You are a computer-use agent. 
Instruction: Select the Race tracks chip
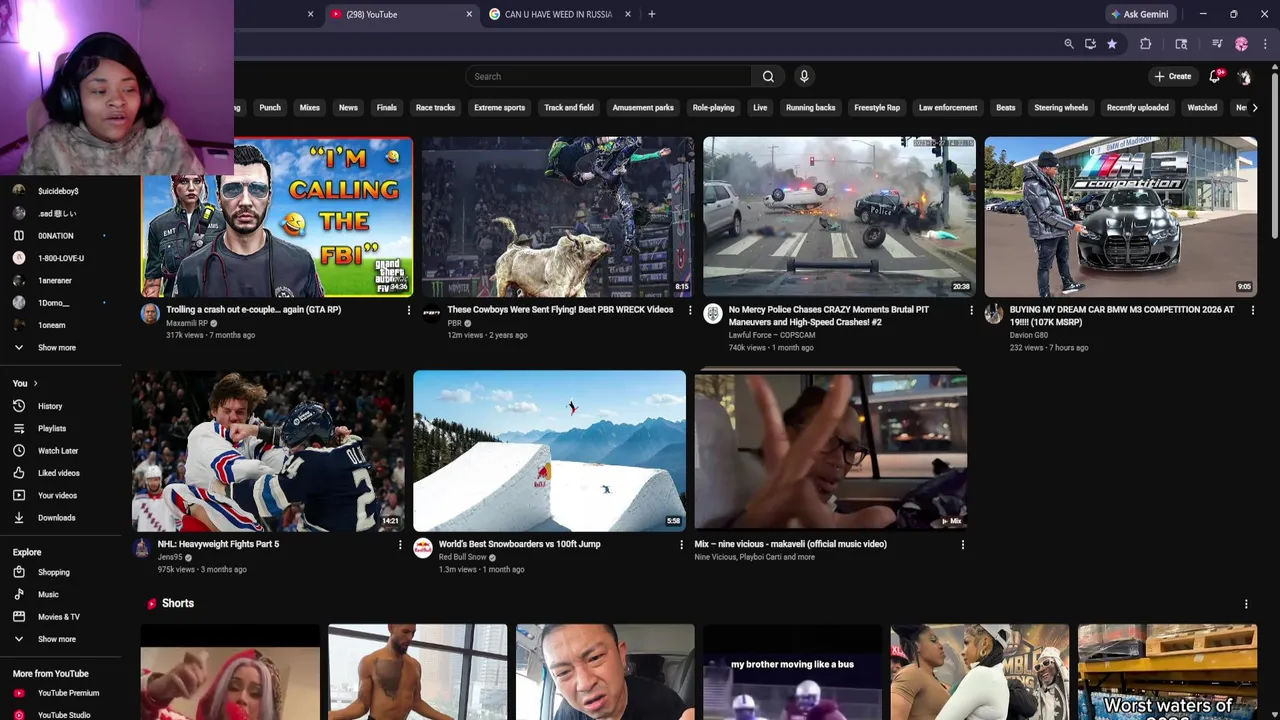click(435, 107)
